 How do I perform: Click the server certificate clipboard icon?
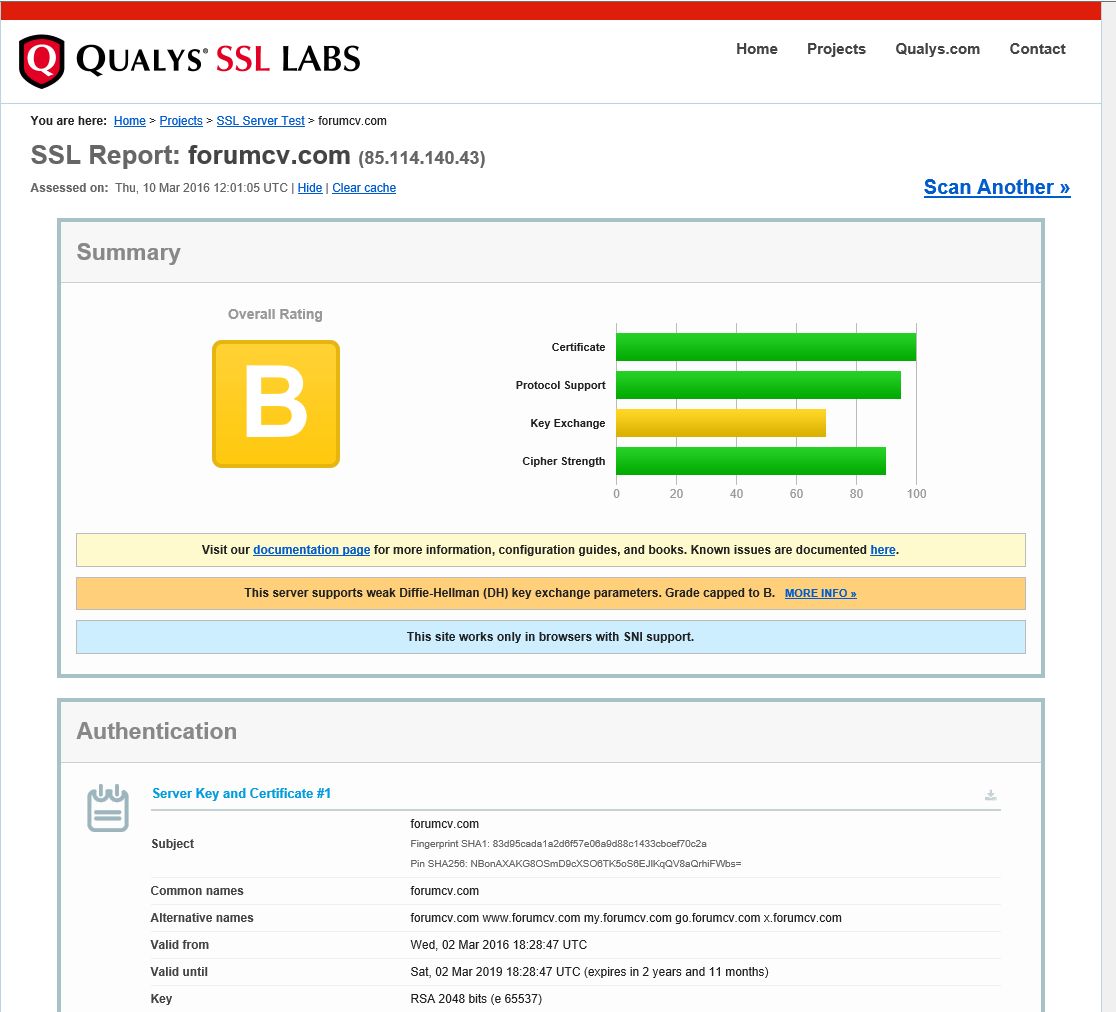[x=108, y=808]
